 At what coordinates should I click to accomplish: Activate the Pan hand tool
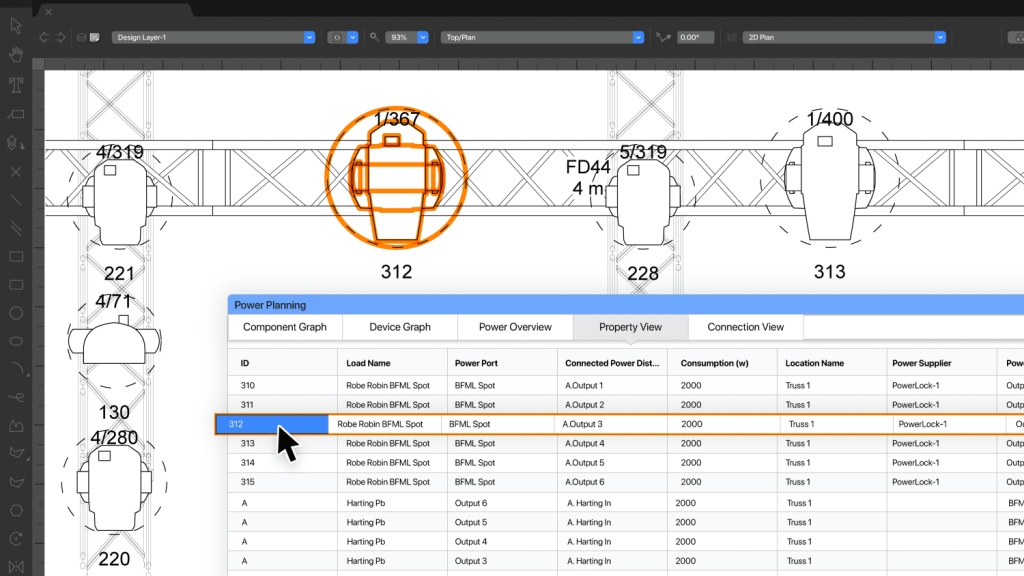[16, 54]
